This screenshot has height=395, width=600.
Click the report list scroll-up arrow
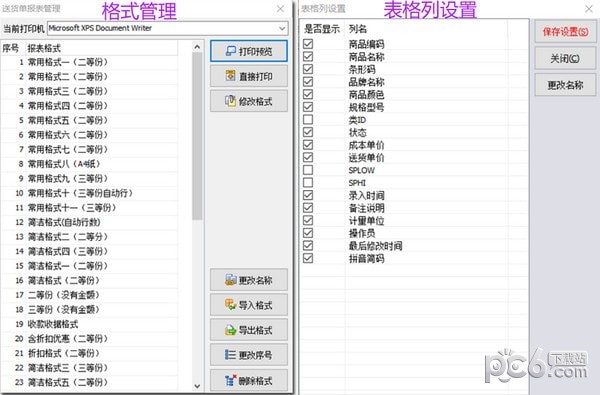pyautogui.click(x=197, y=47)
